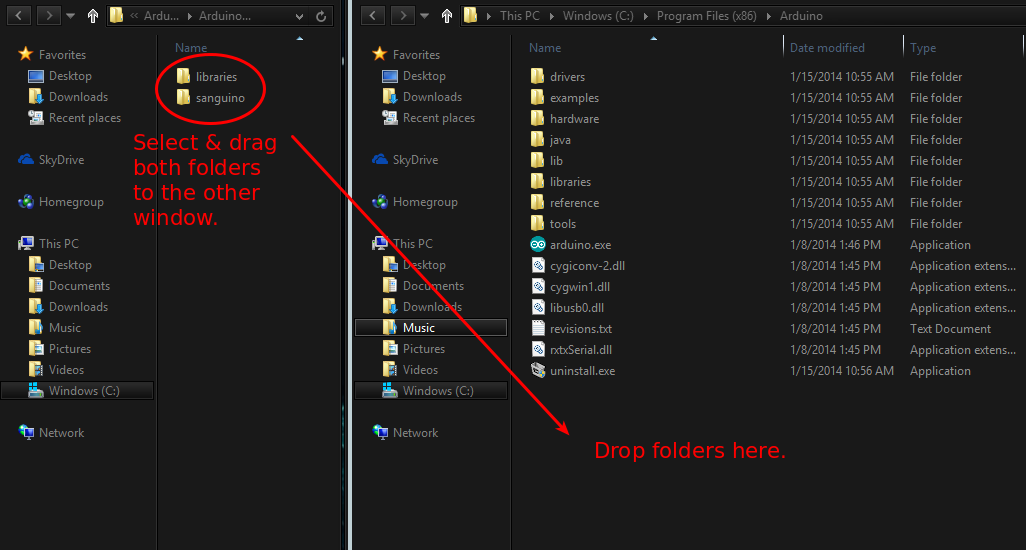Go back using right window back arrow
Image resolution: width=1026 pixels, height=550 pixels.
point(373,16)
